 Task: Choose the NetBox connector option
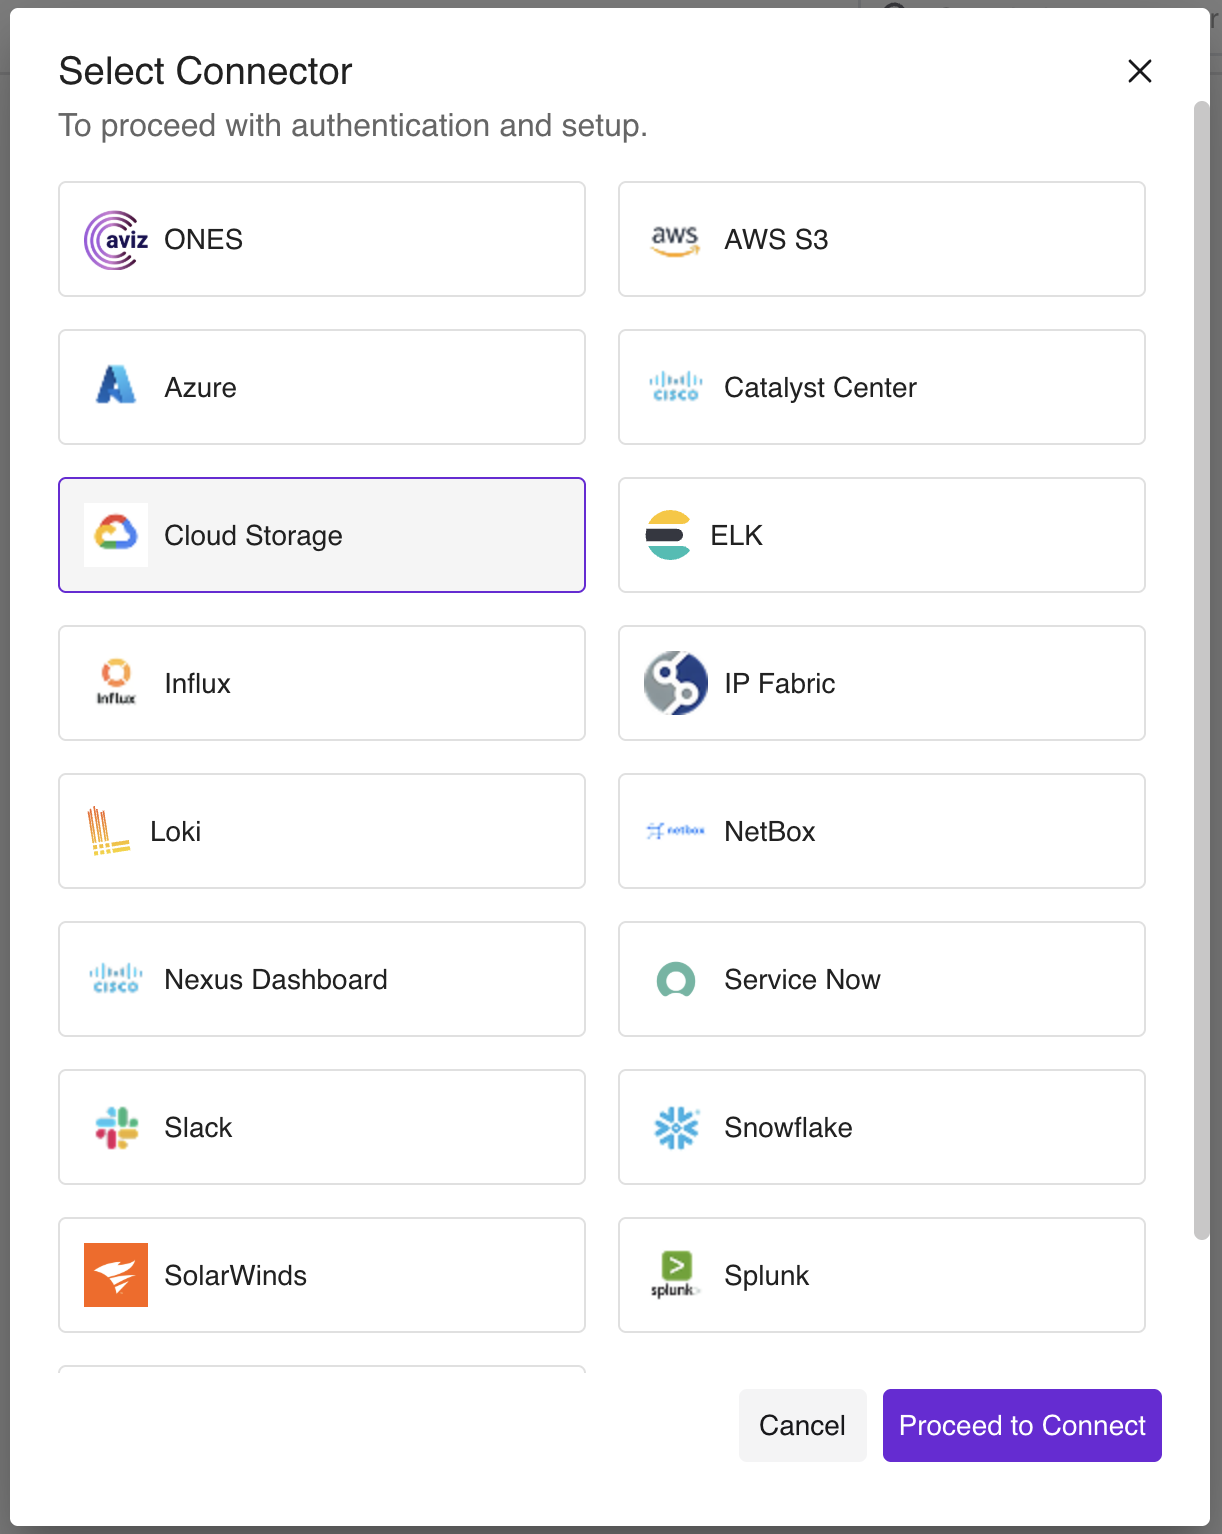point(881,831)
